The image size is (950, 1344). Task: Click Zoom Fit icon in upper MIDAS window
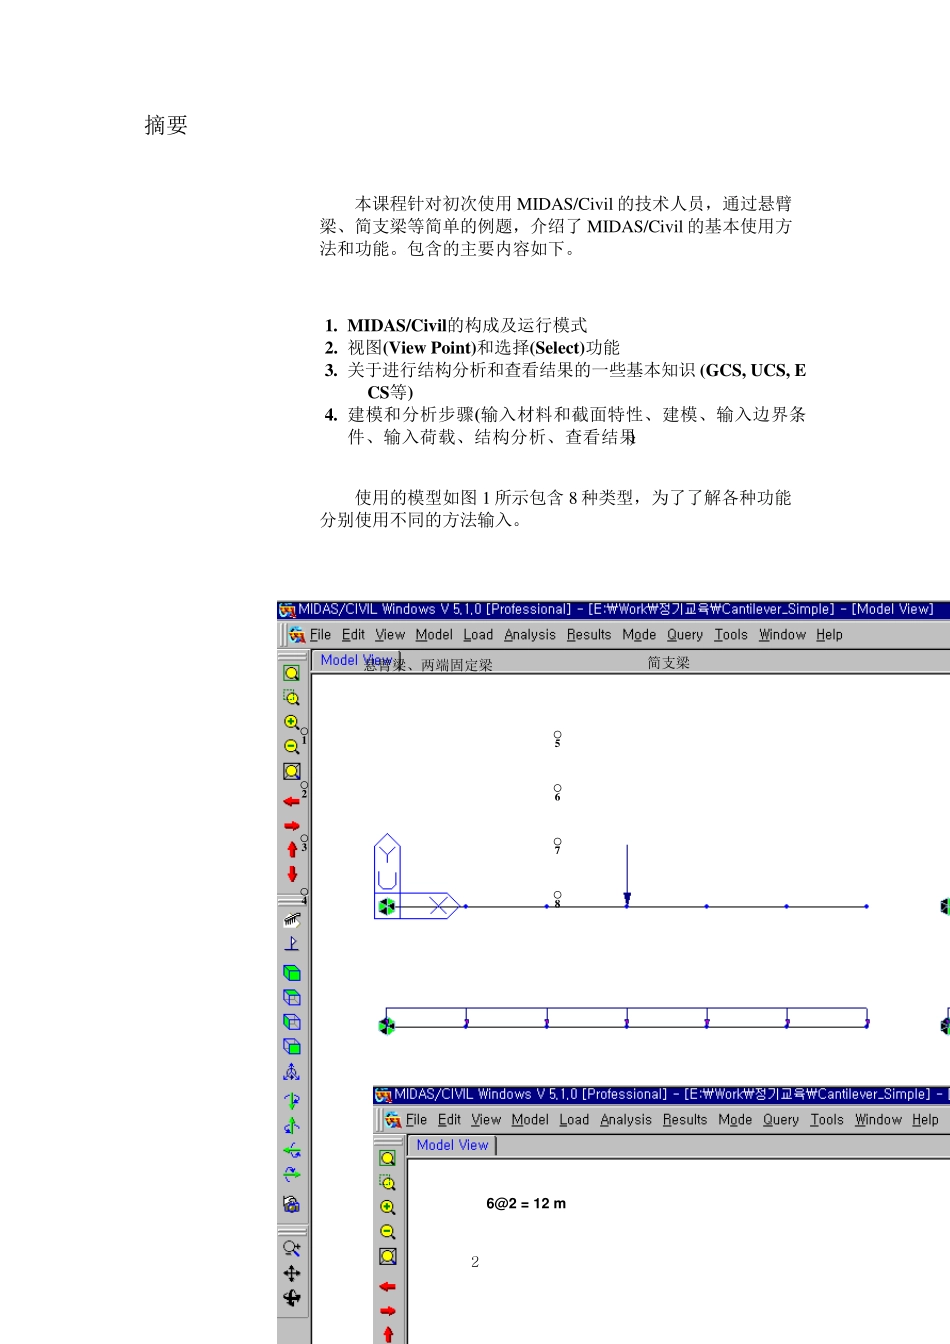tap(291, 673)
